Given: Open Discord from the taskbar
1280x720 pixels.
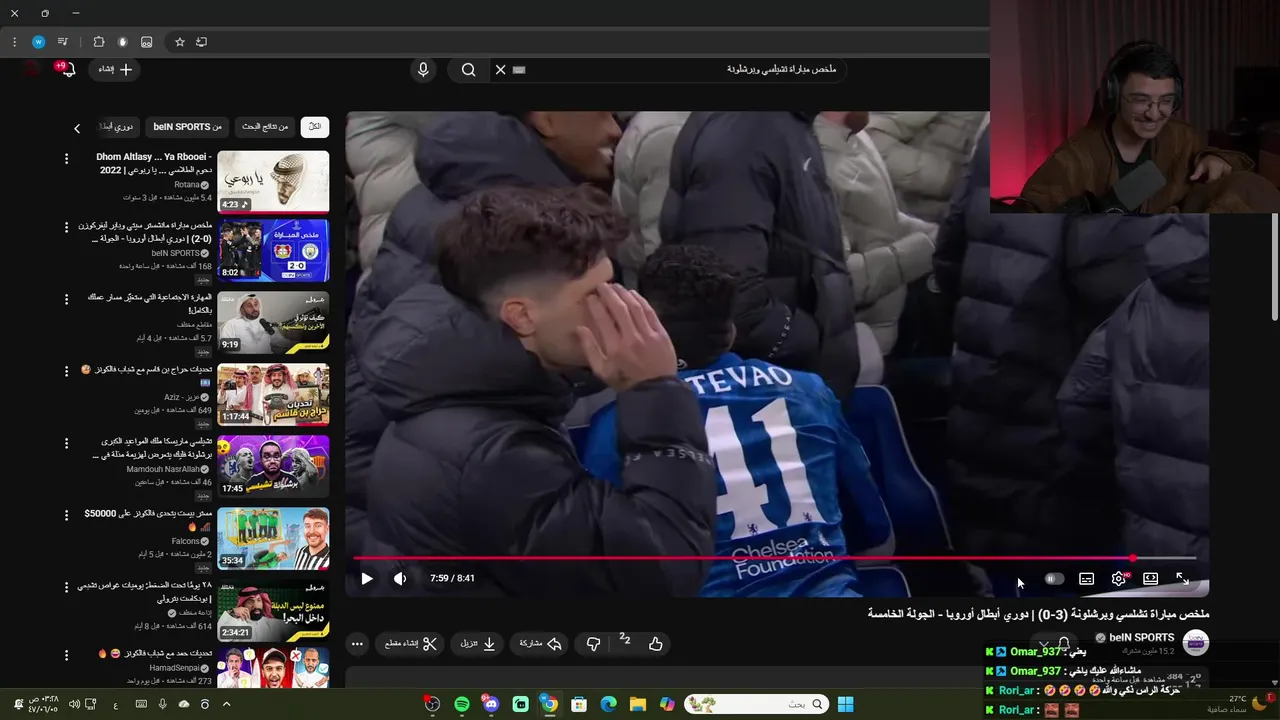Looking at the screenshot, I should click(491, 704).
